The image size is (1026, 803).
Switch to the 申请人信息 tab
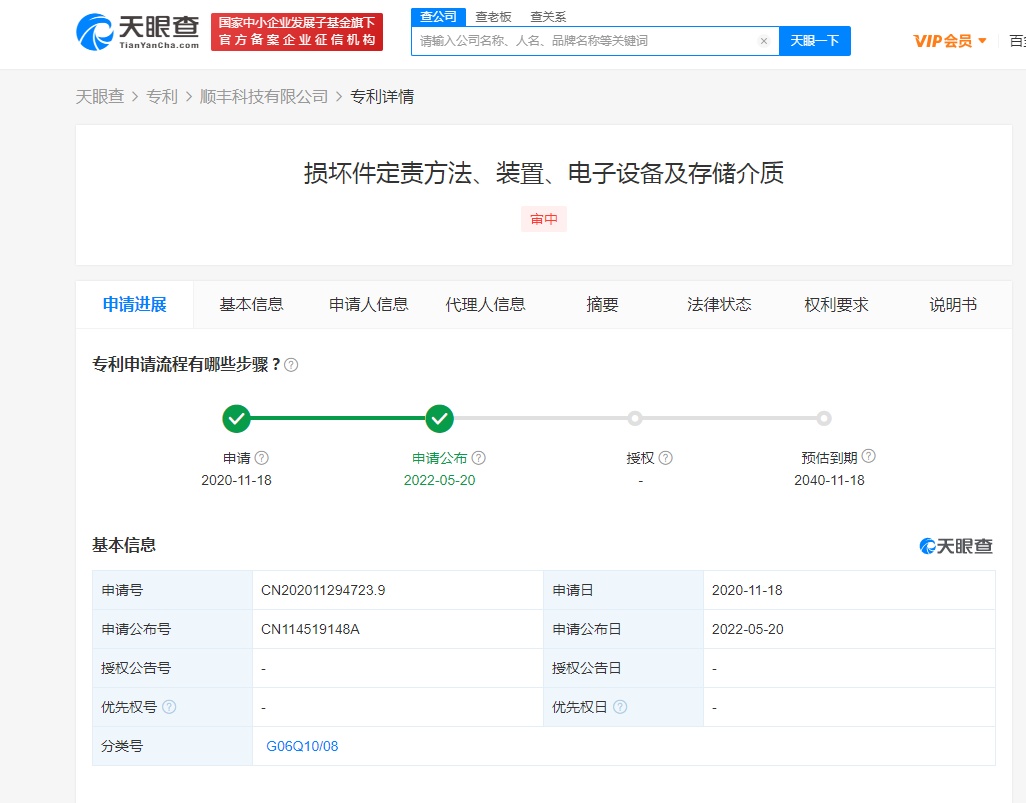pyautogui.click(x=368, y=304)
